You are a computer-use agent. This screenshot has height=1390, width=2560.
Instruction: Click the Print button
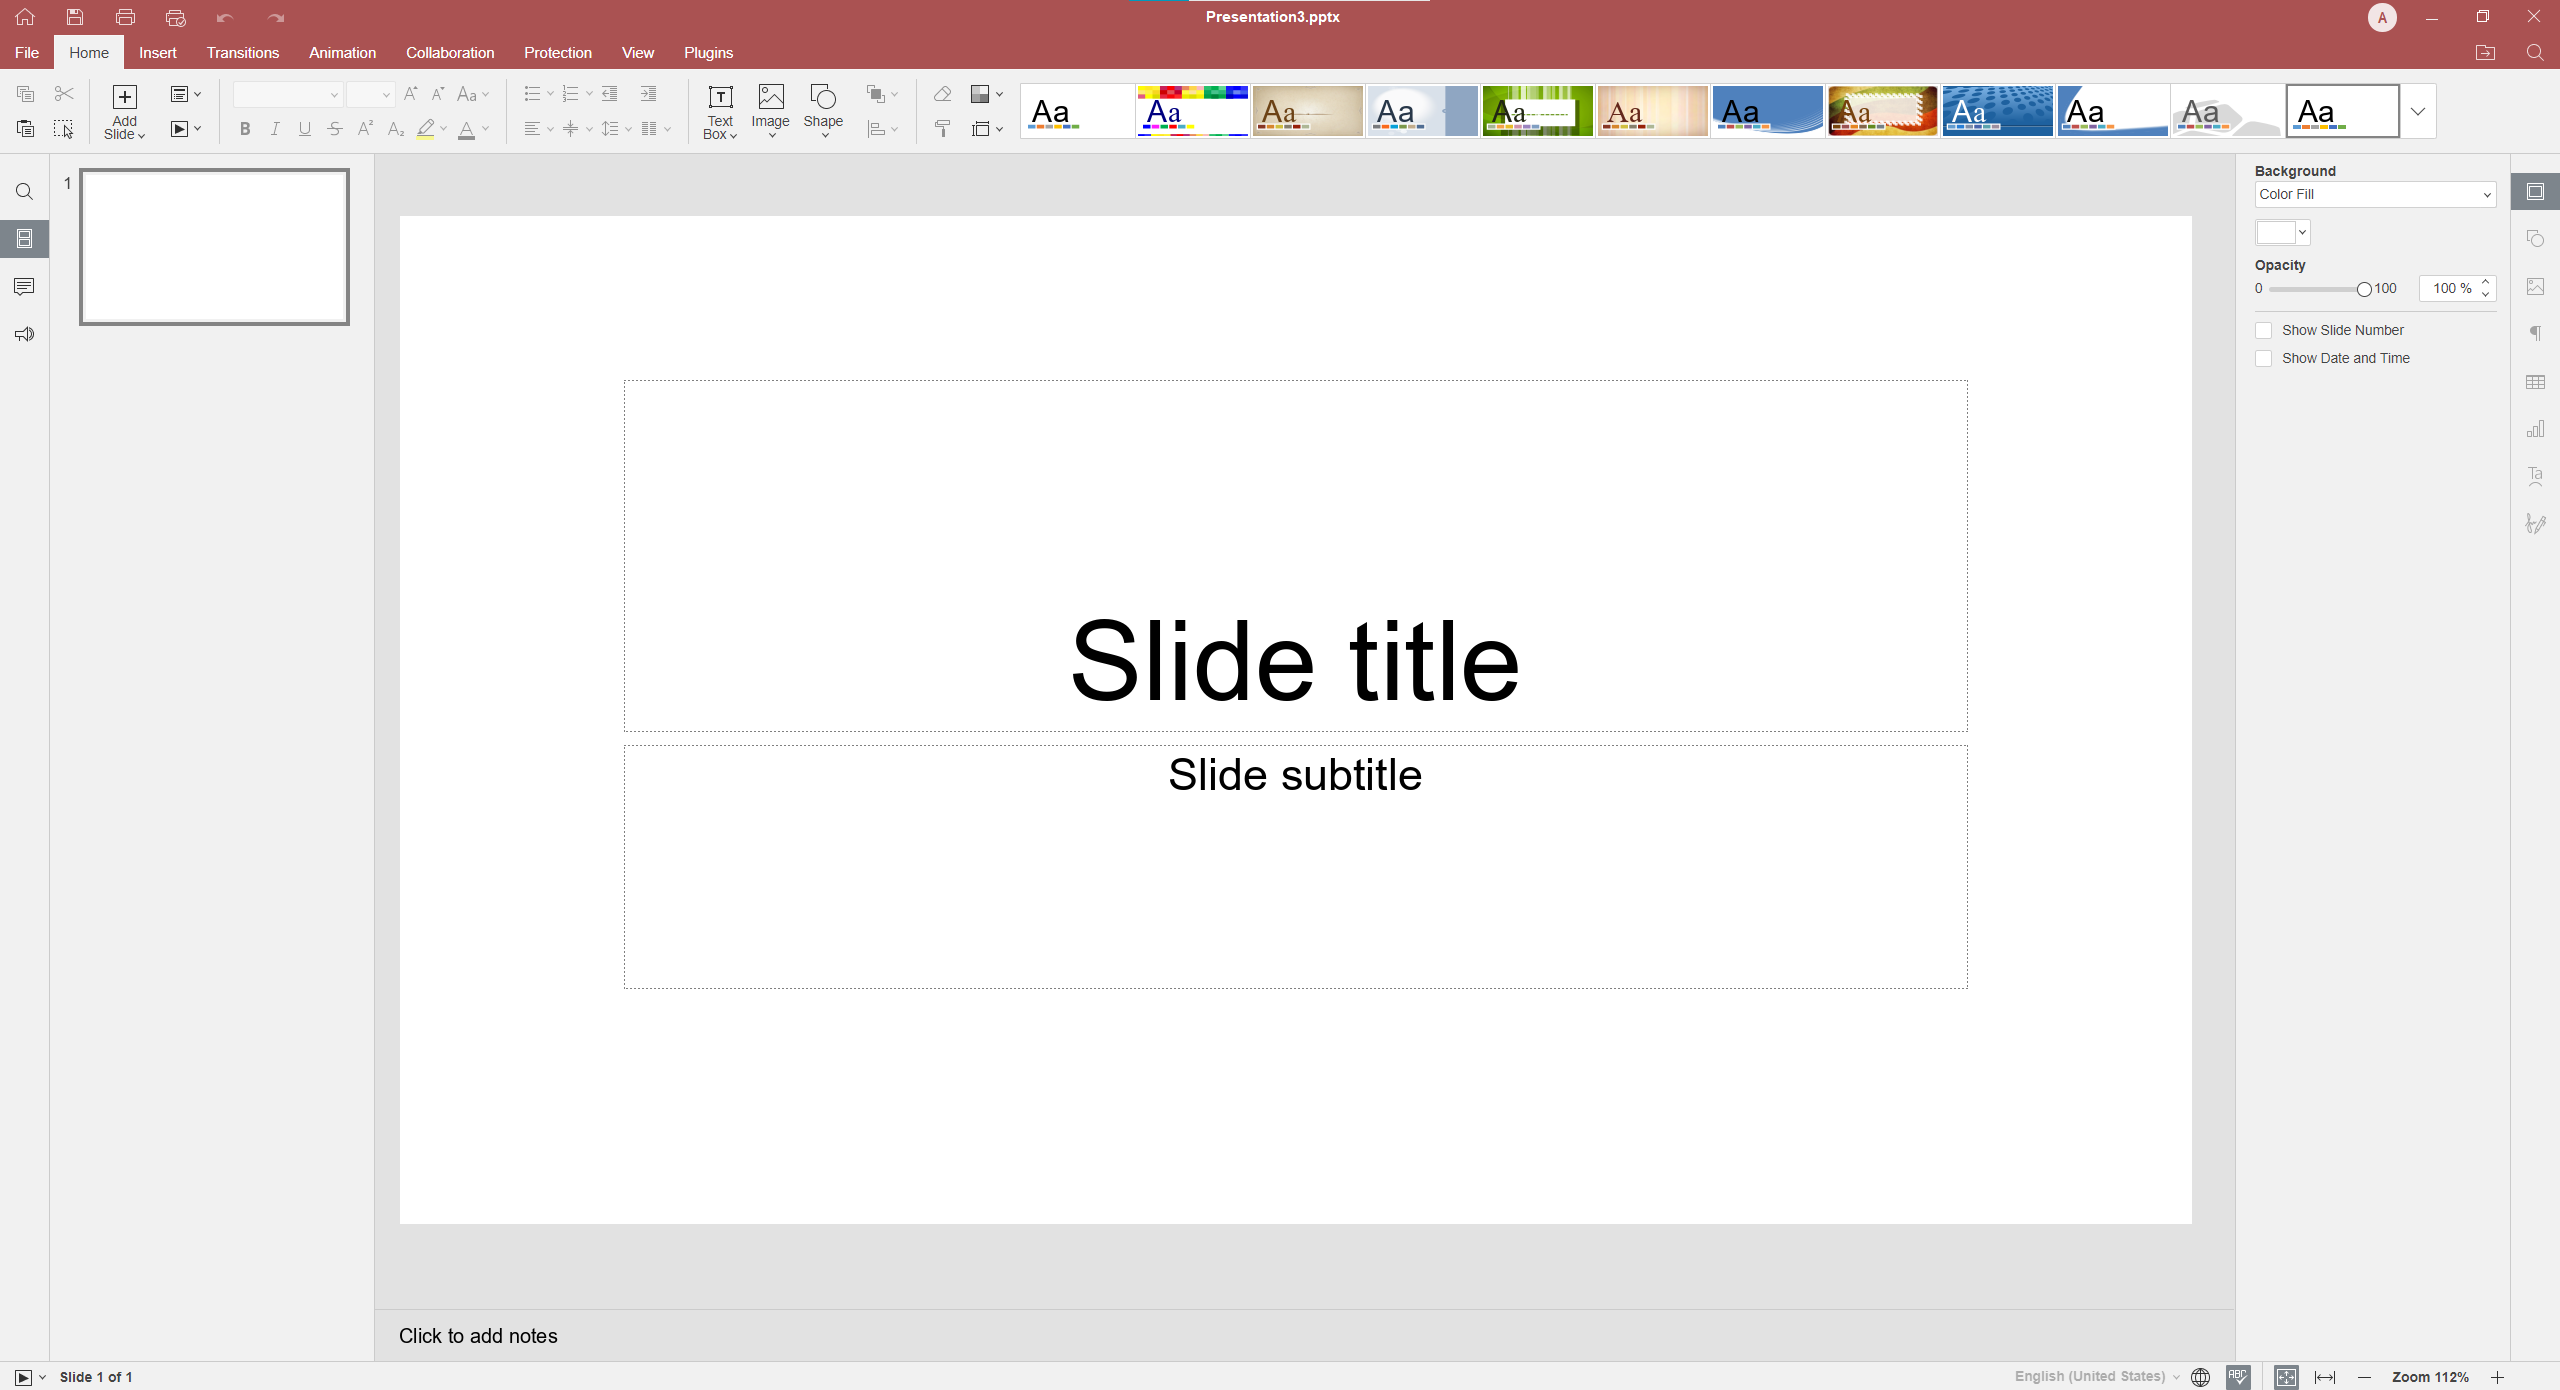pos(126,17)
